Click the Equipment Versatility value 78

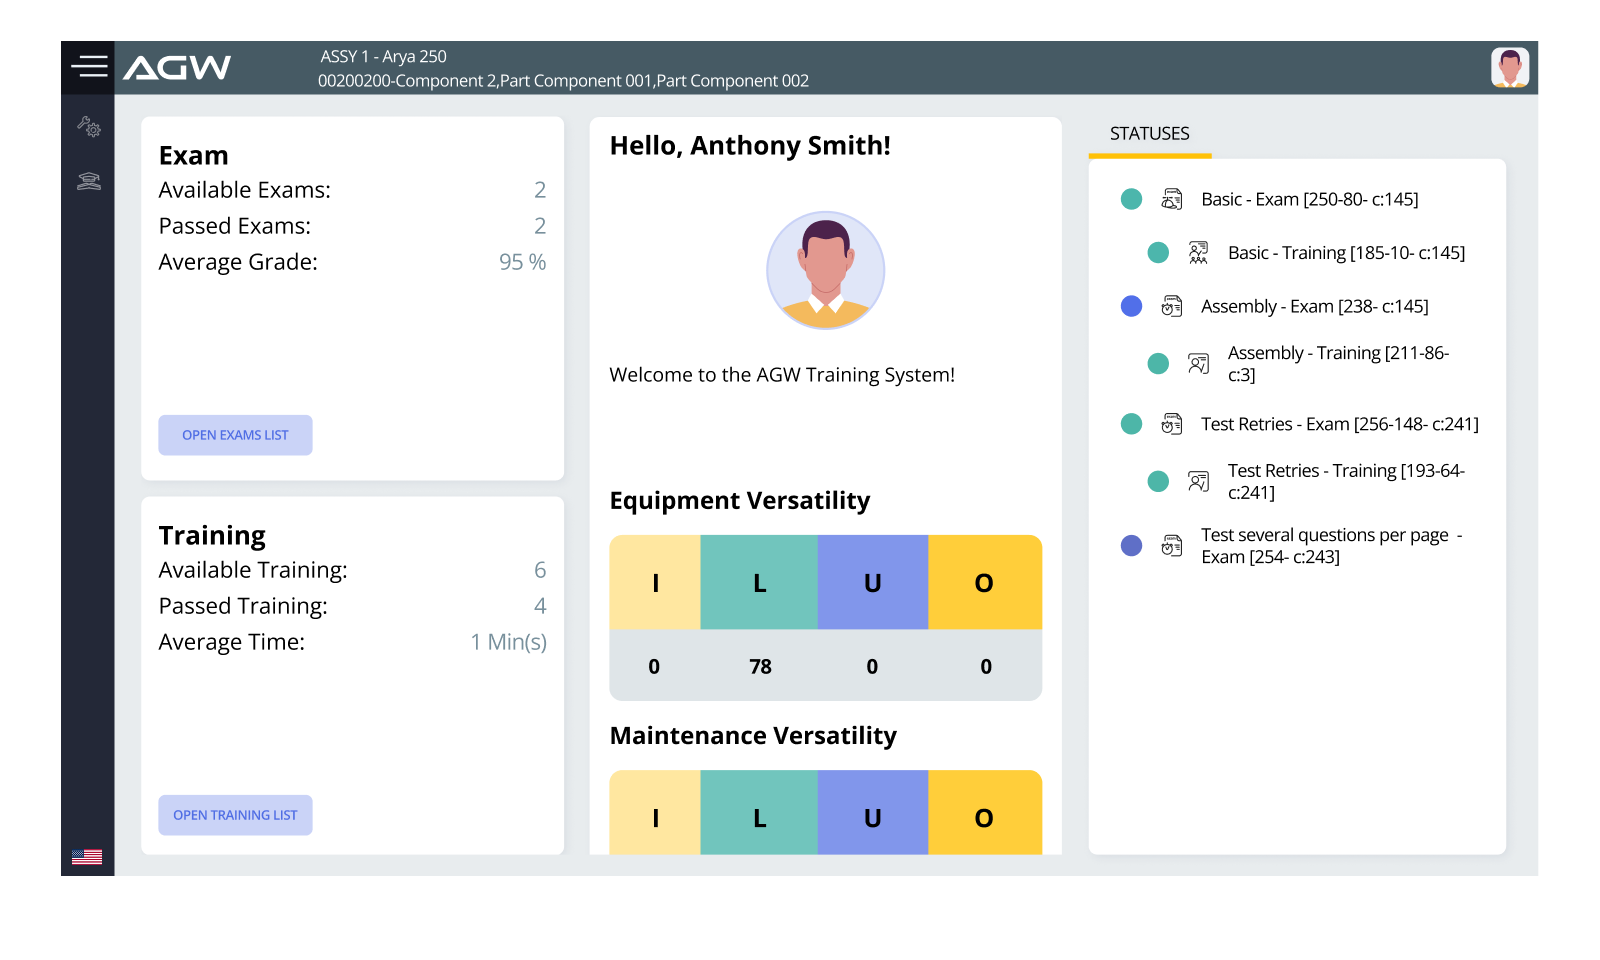(760, 667)
